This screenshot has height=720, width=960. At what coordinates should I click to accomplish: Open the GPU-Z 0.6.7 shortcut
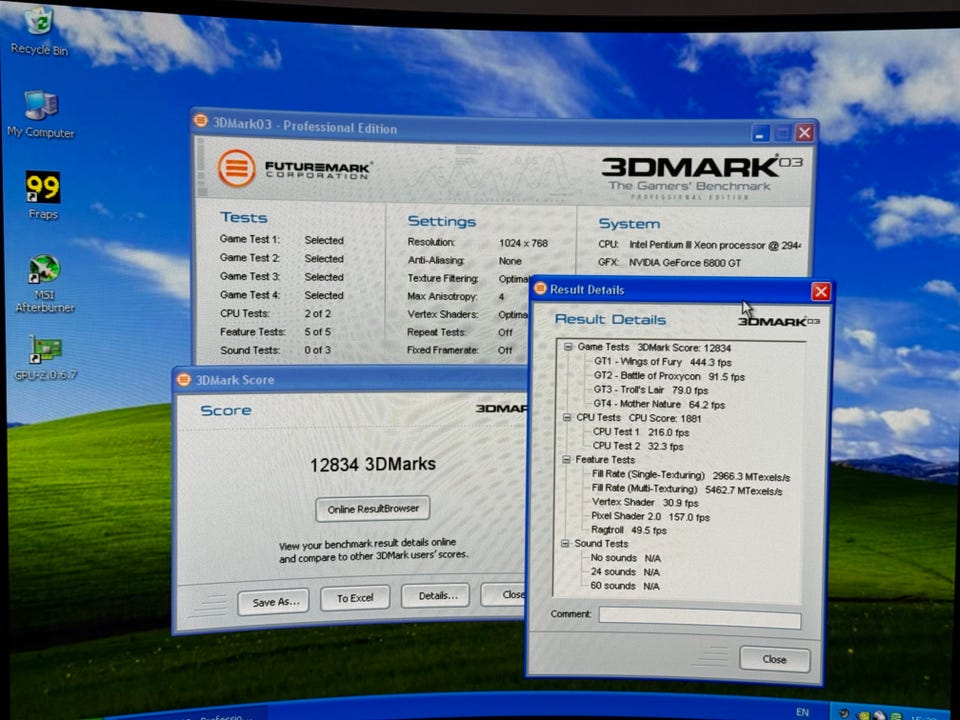(x=45, y=358)
